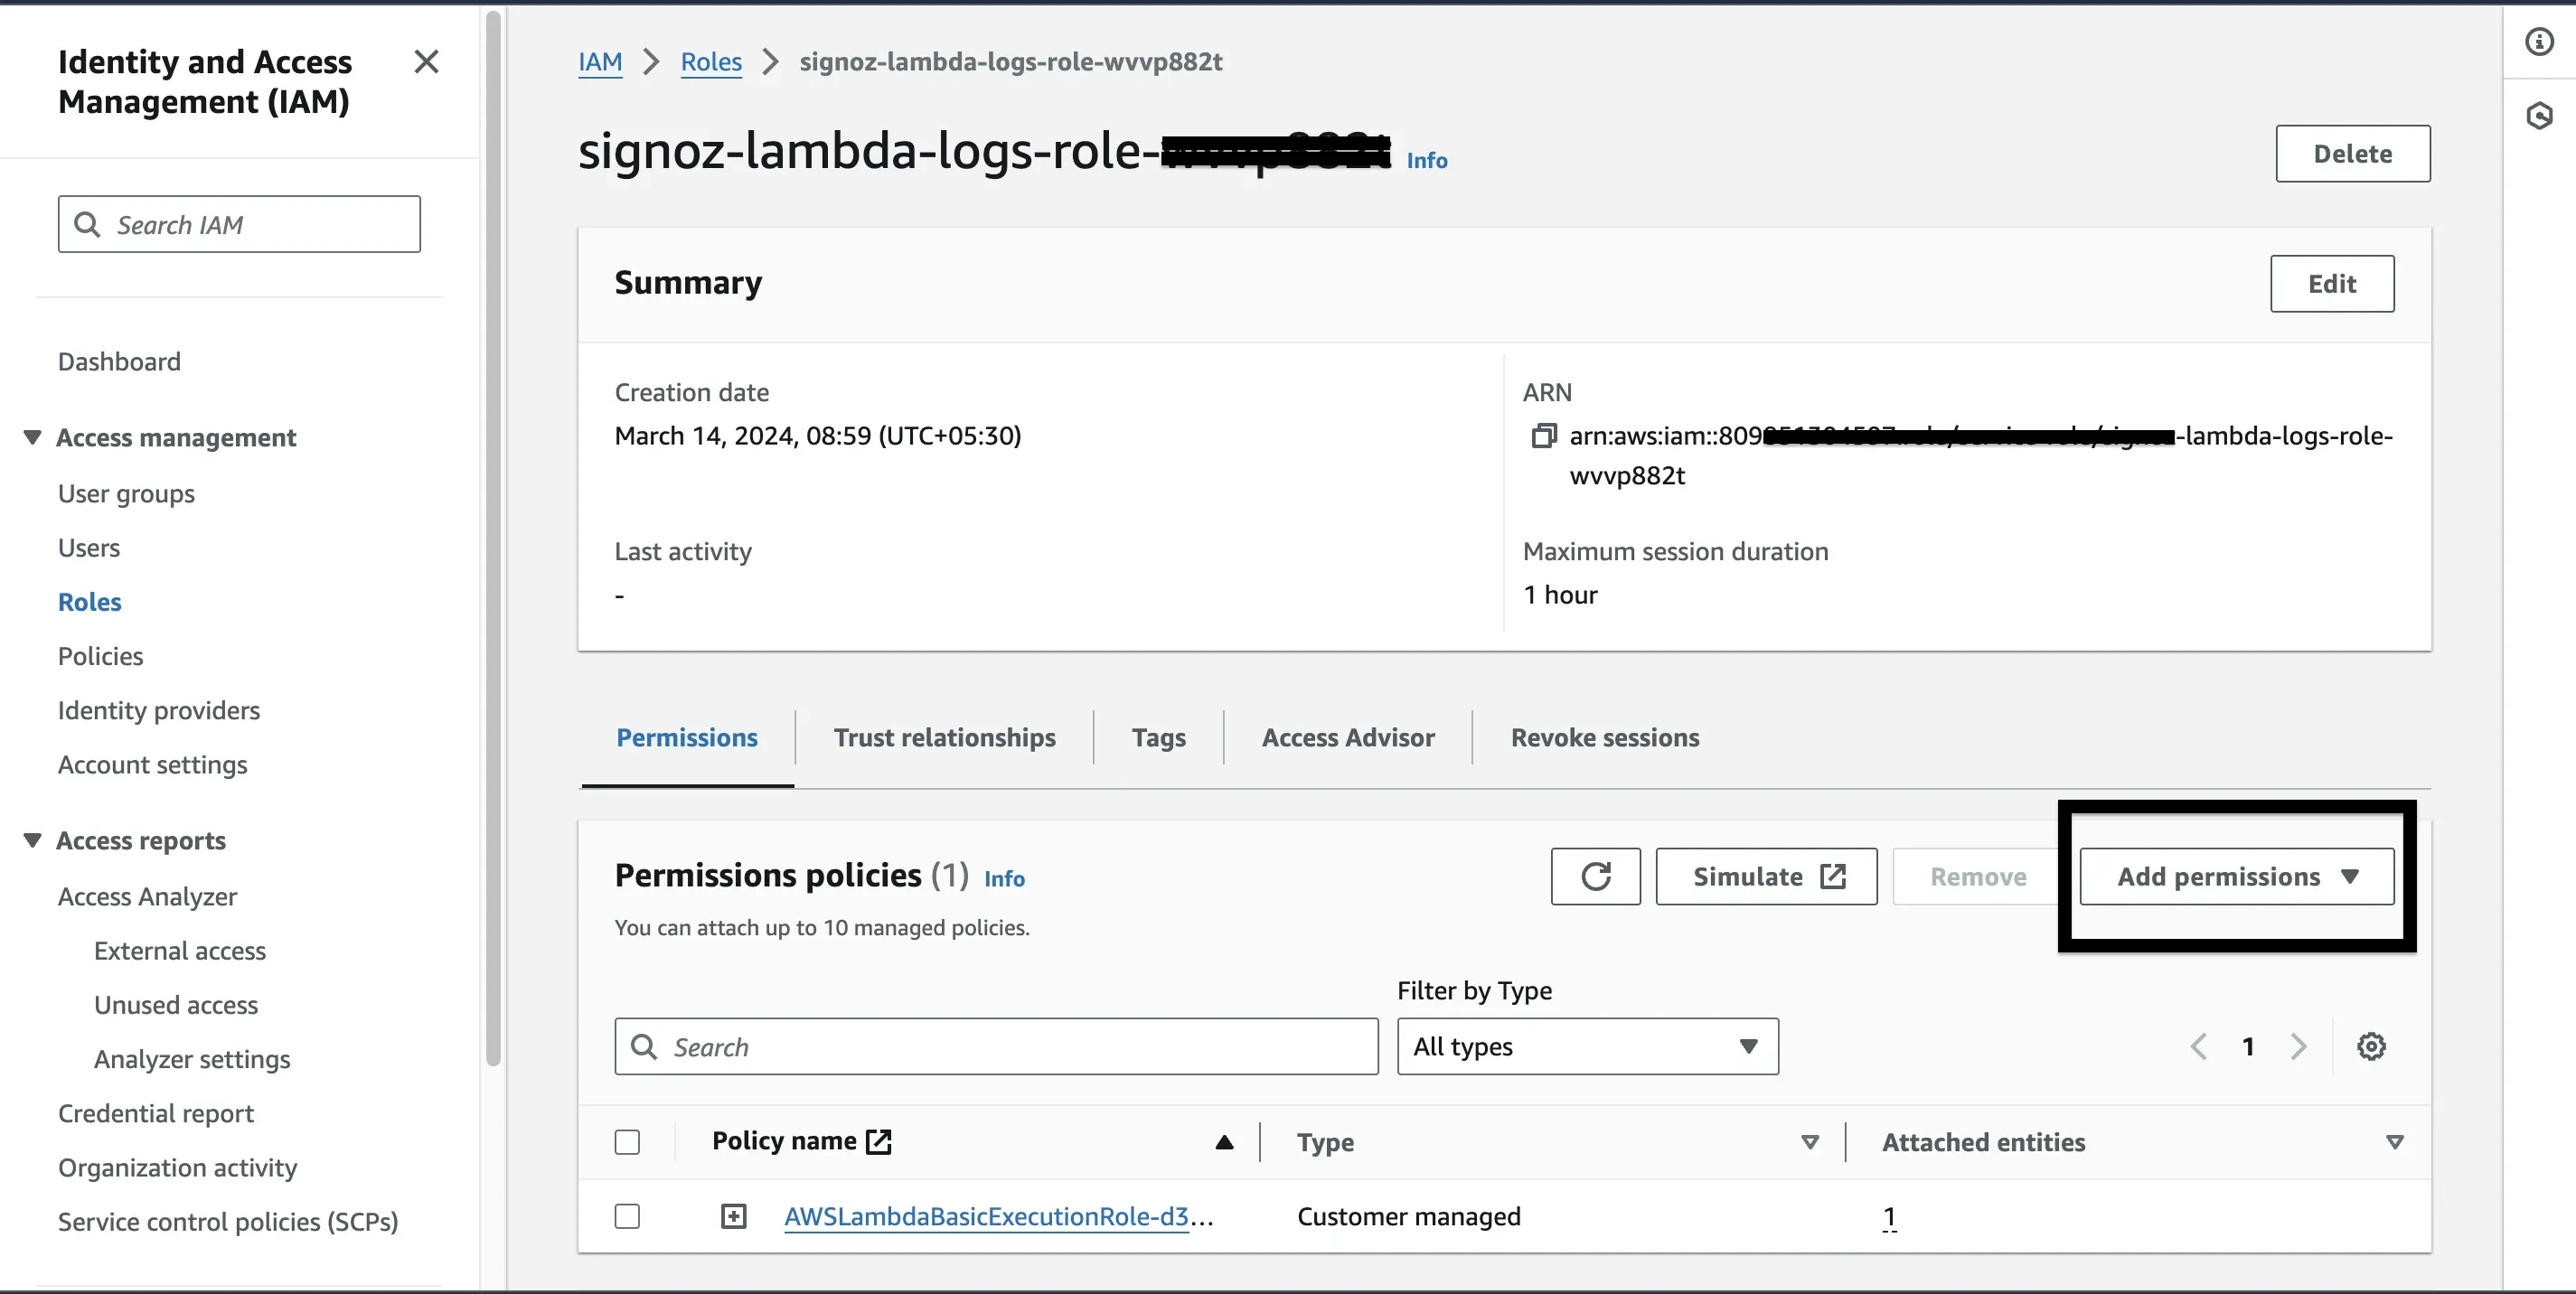Click magnifier icon in policies search
Viewport: 2576px width, 1294px height.
click(644, 1046)
